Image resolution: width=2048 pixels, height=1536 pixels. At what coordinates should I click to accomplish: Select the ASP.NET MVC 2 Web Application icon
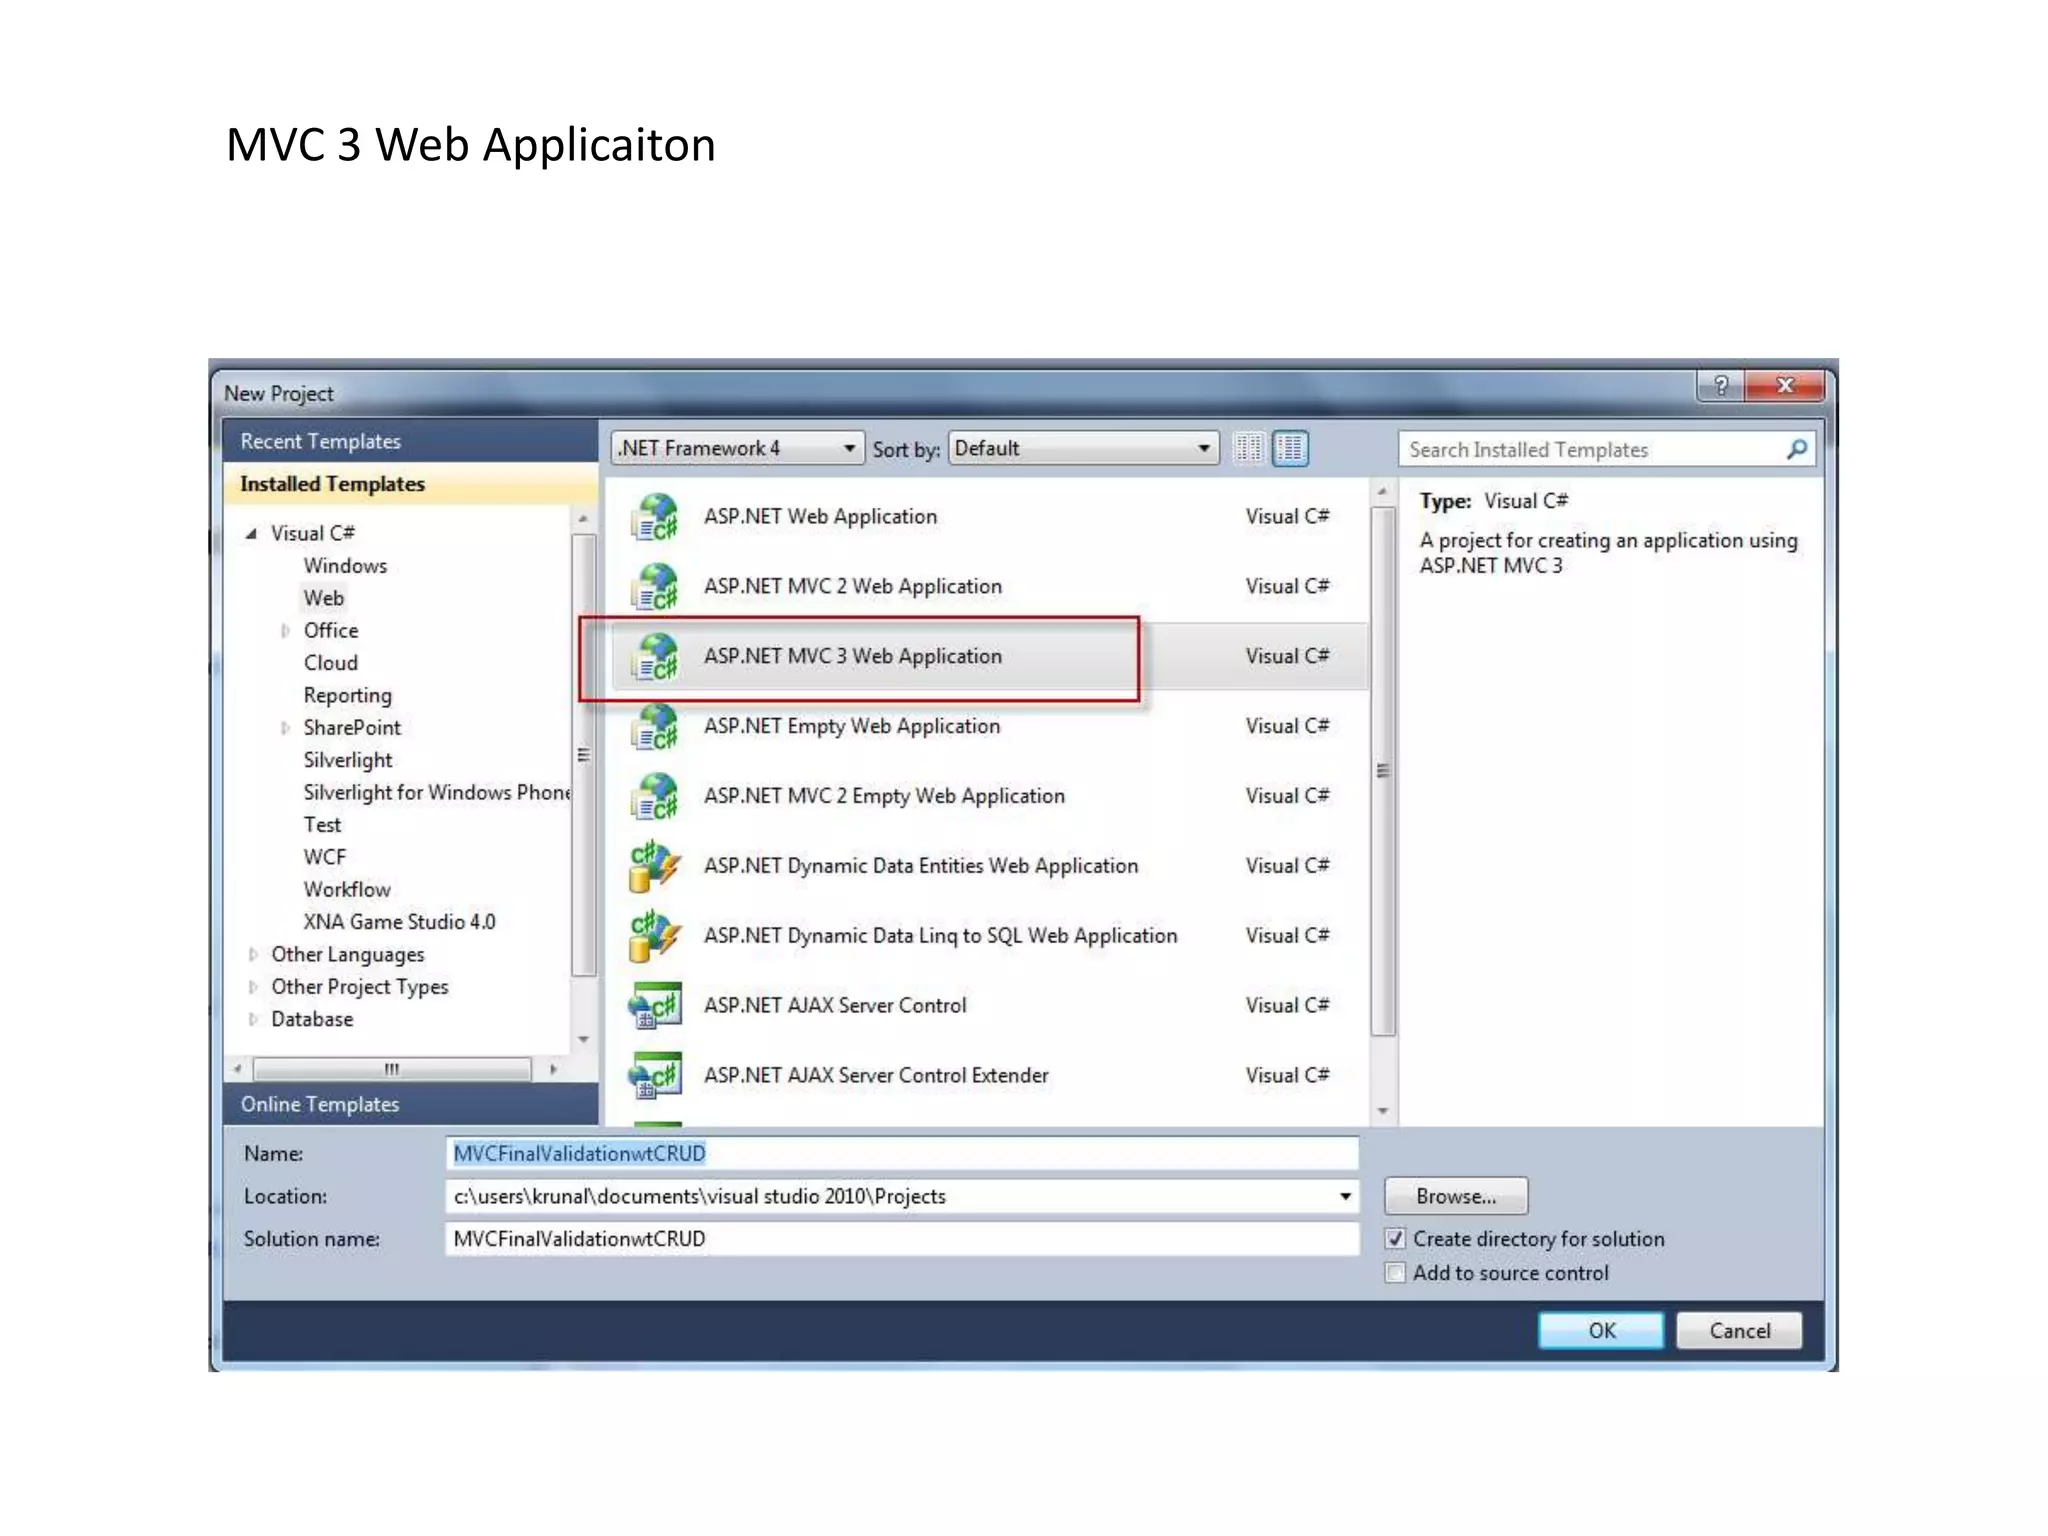click(x=655, y=587)
